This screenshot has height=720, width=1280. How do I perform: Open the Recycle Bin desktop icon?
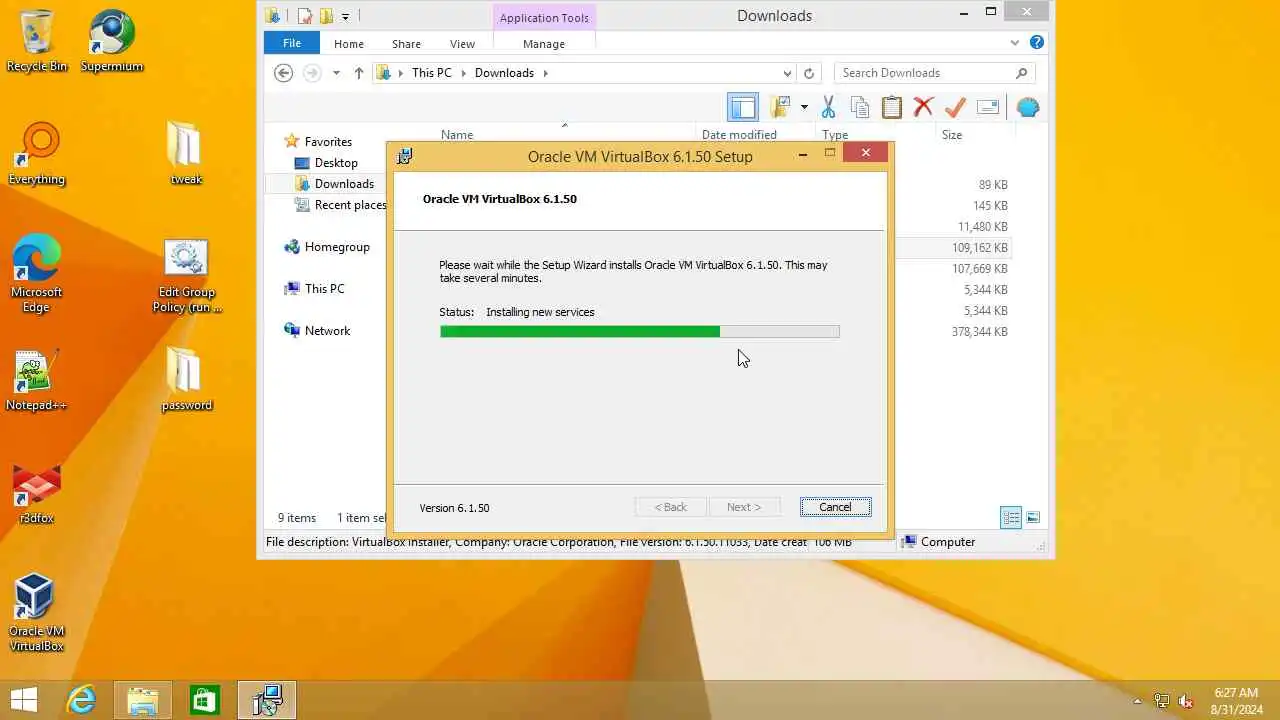coord(37,42)
